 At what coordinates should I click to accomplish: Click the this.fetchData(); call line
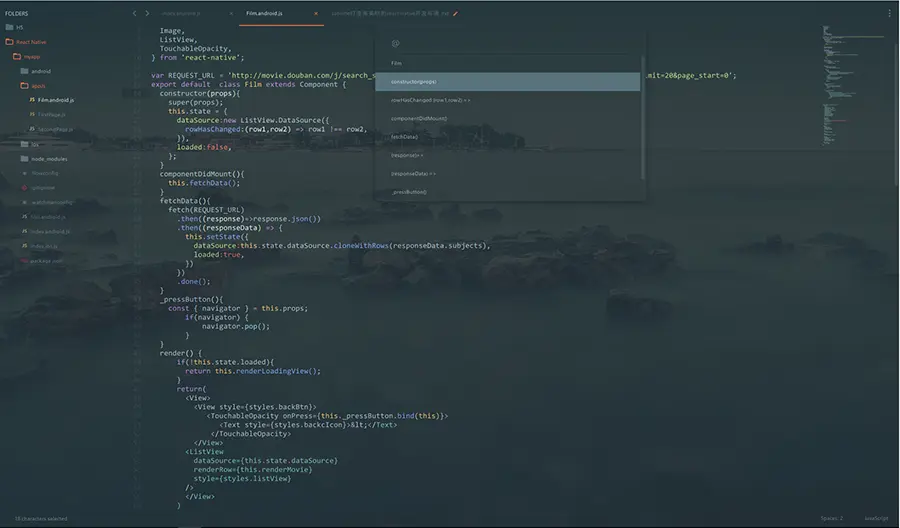point(204,183)
